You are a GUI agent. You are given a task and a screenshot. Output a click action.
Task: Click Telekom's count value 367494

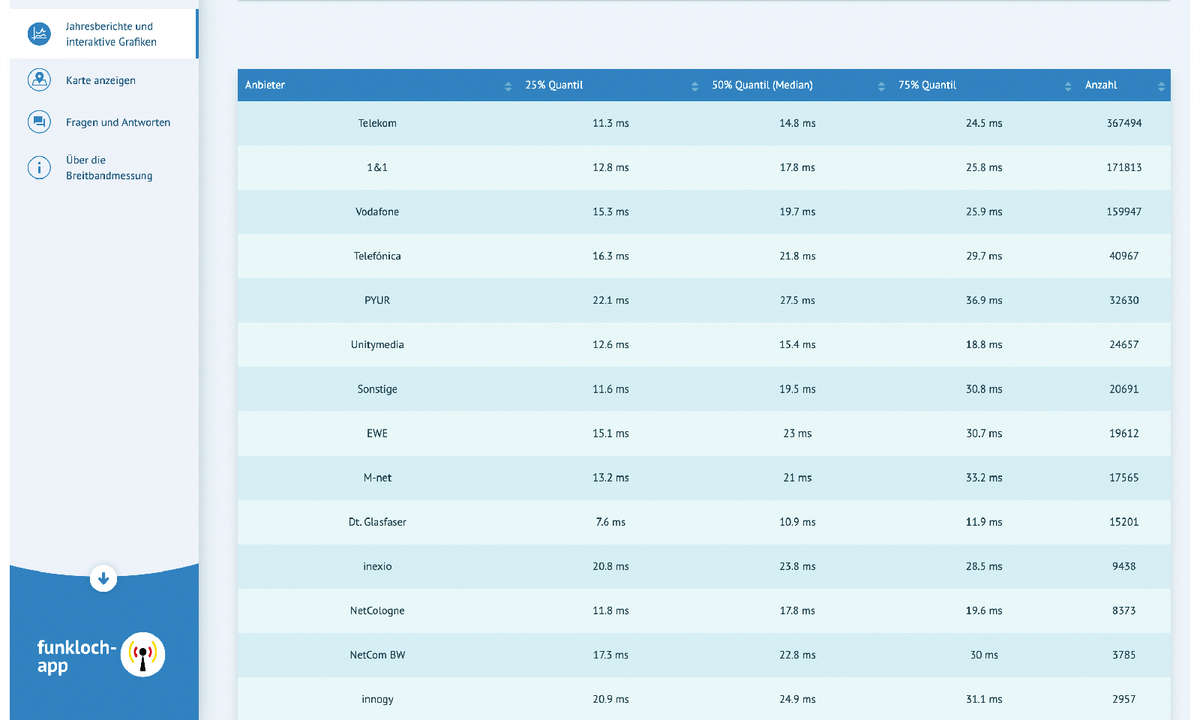1124,123
